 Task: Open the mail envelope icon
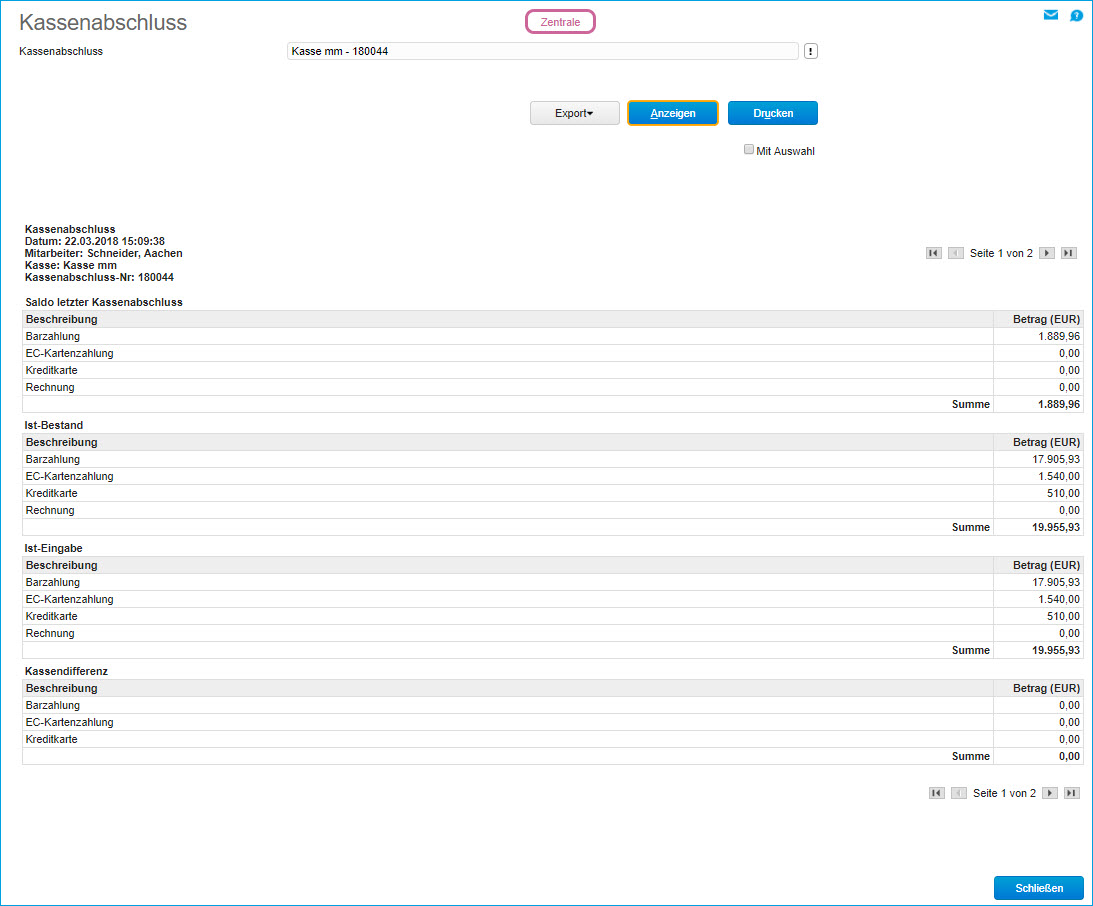(1050, 15)
